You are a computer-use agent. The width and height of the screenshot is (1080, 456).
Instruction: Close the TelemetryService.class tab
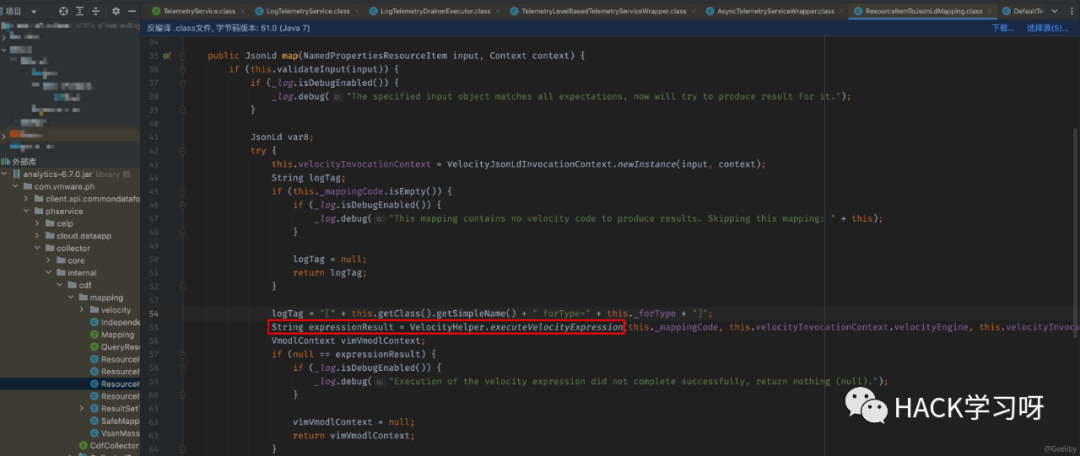(x=242, y=11)
